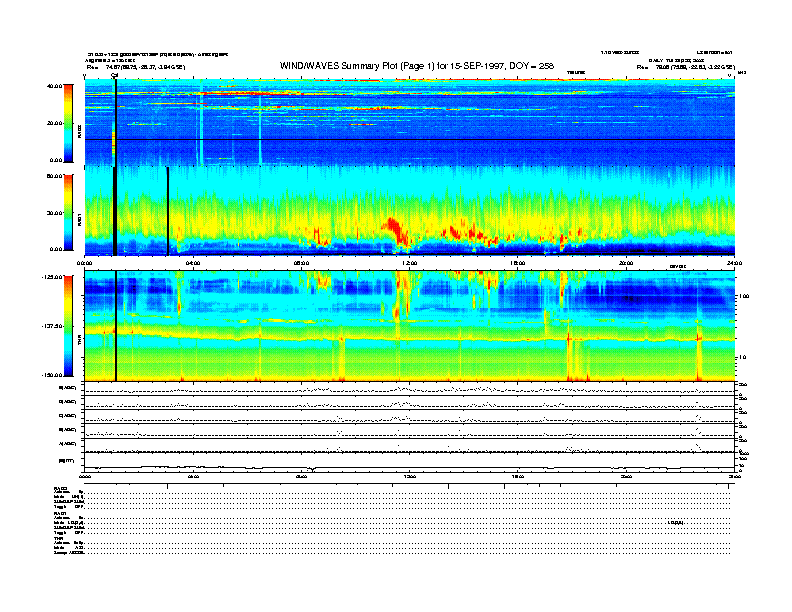This screenshot has width=792, height=612.
Task: Select the 40.00 tick on RAD2 color scale
Action: (54, 86)
